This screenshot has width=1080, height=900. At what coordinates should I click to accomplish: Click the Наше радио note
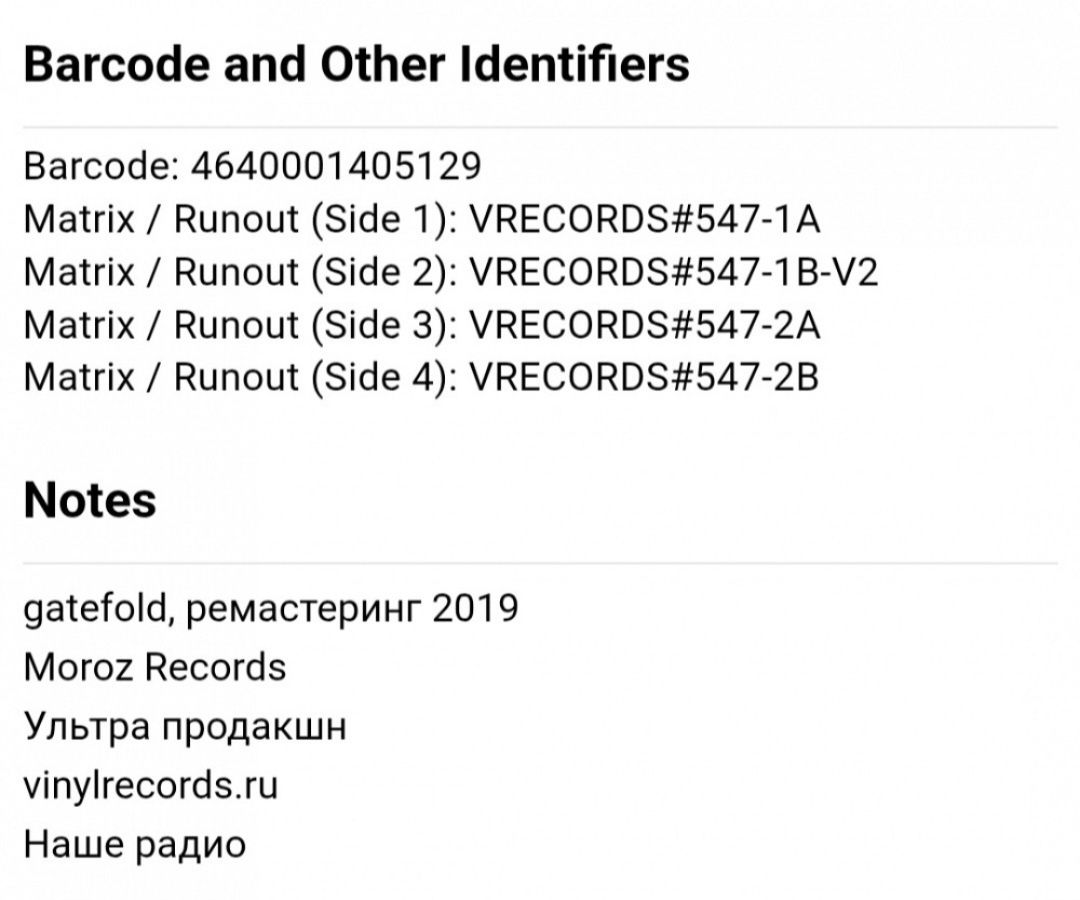[x=134, y=845]
